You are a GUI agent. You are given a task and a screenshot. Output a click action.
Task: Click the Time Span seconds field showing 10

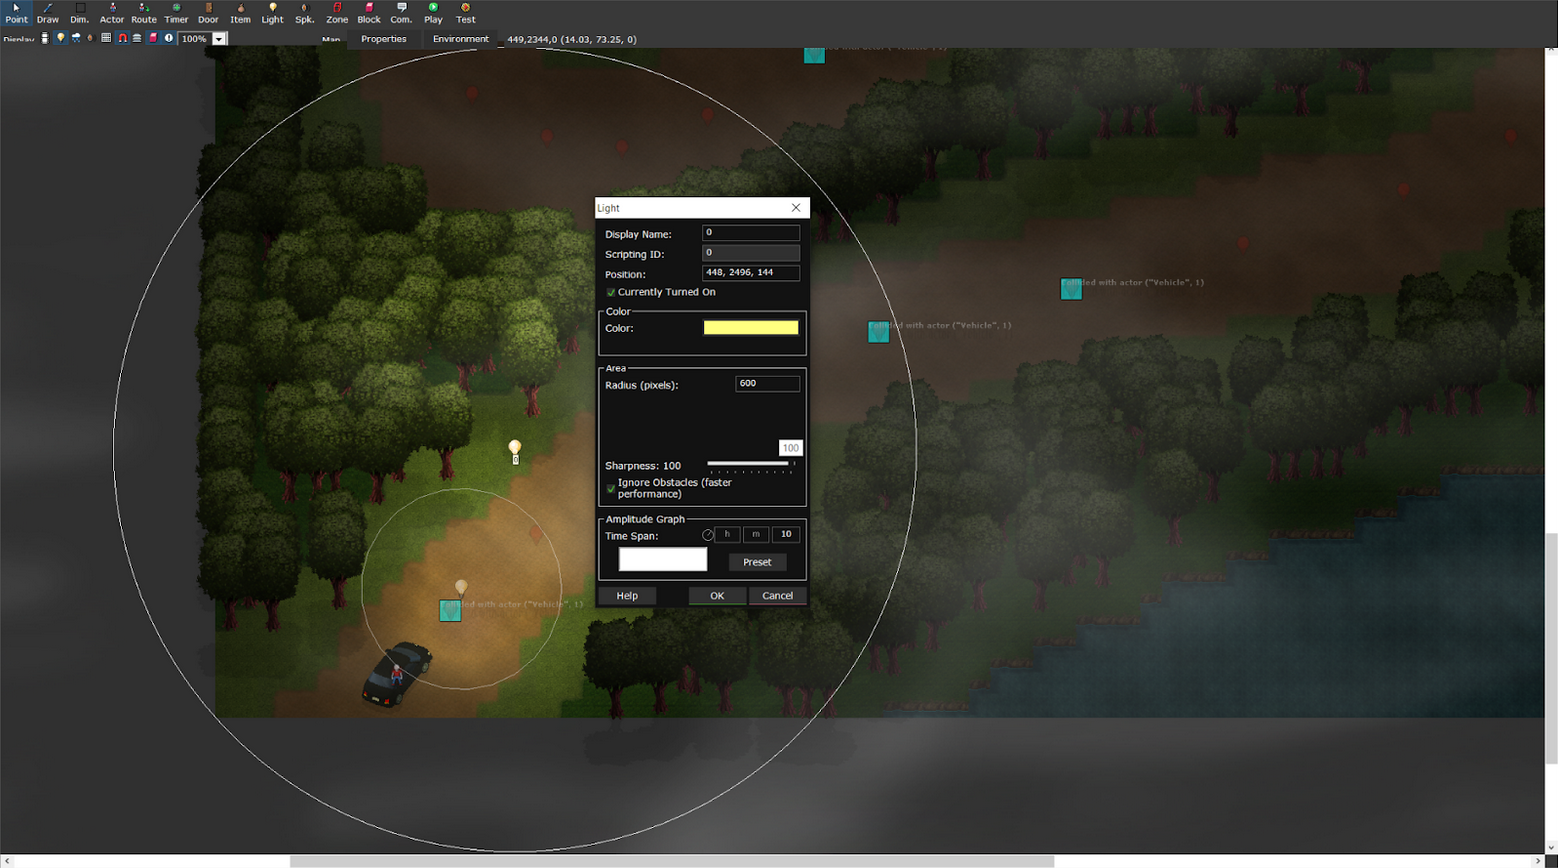click(x=786, y=535)
